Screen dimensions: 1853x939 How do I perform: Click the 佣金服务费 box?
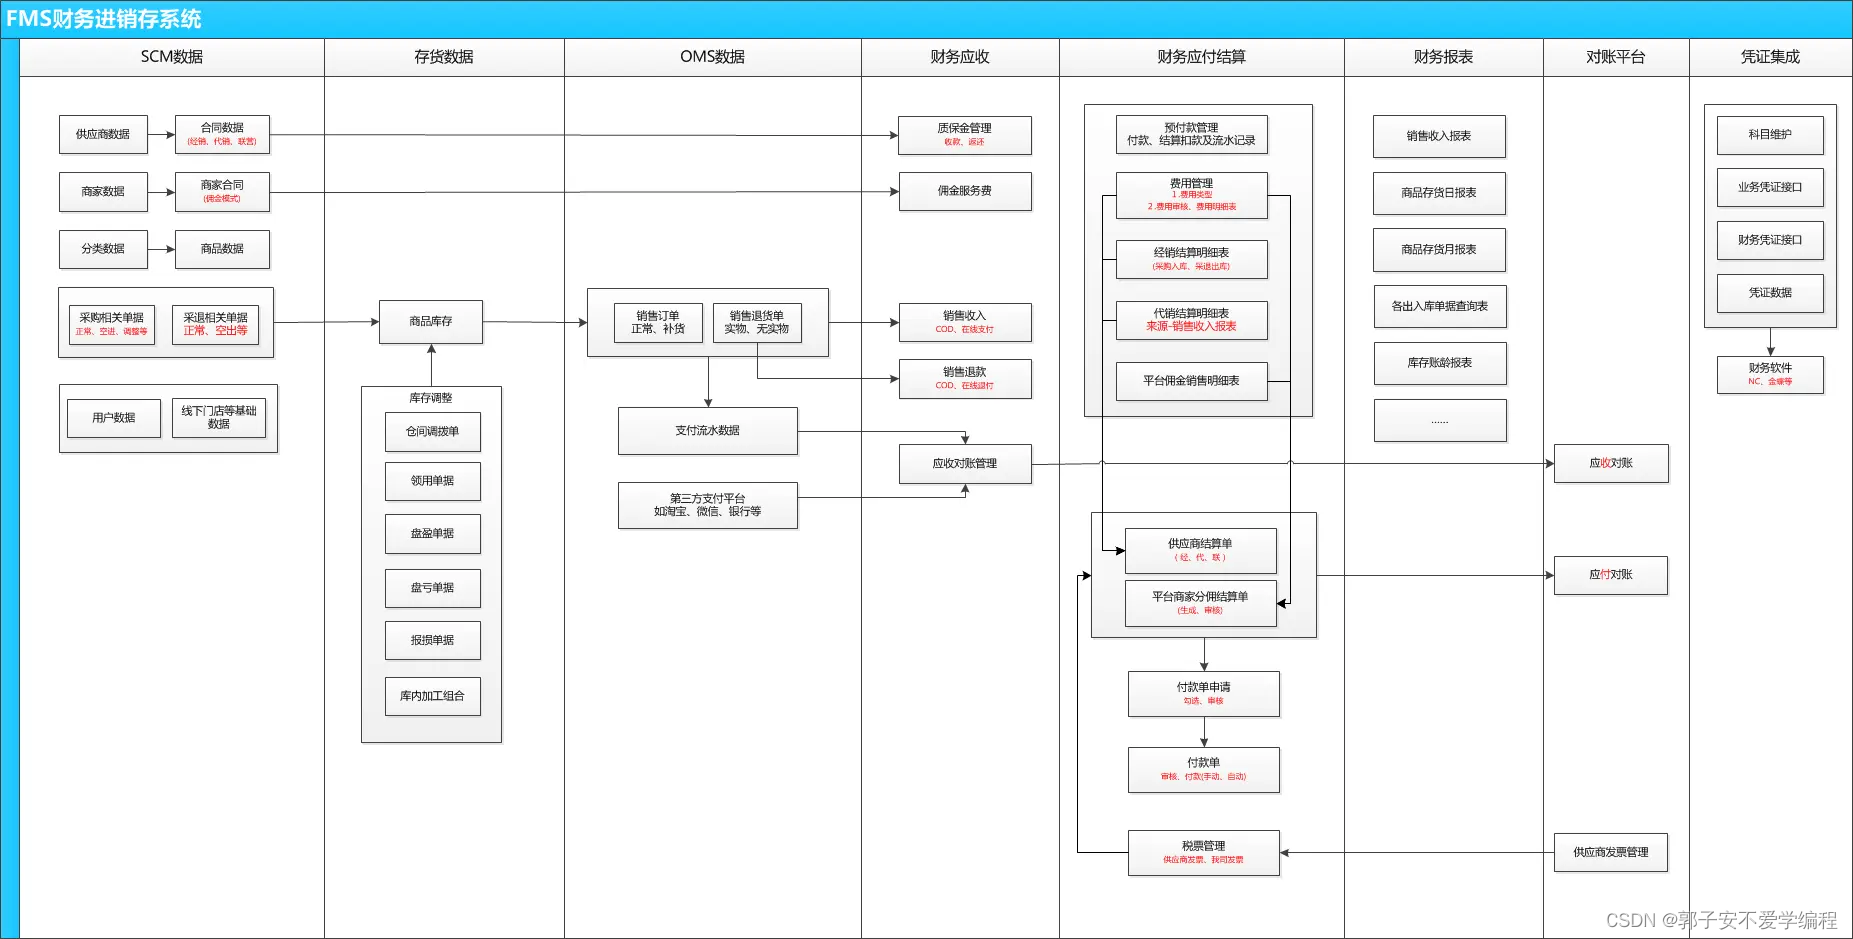click(x=965, y=191)
